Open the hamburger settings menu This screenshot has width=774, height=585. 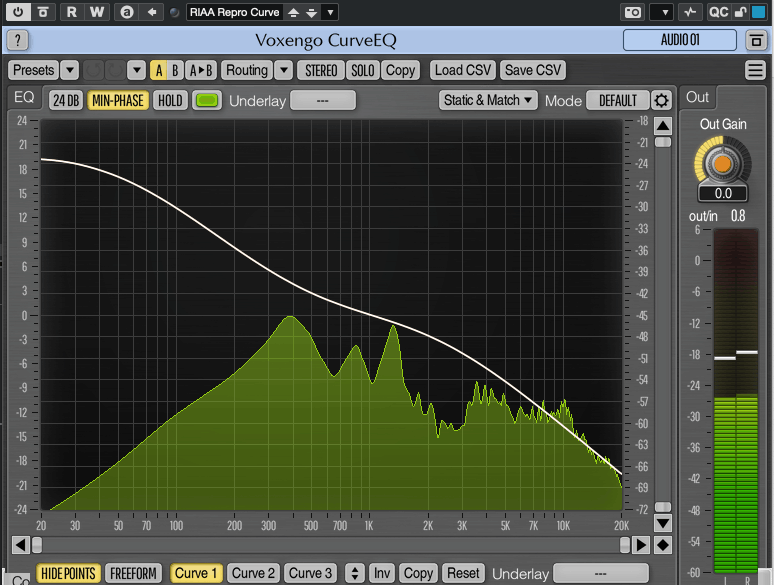(x=755, y=70)
